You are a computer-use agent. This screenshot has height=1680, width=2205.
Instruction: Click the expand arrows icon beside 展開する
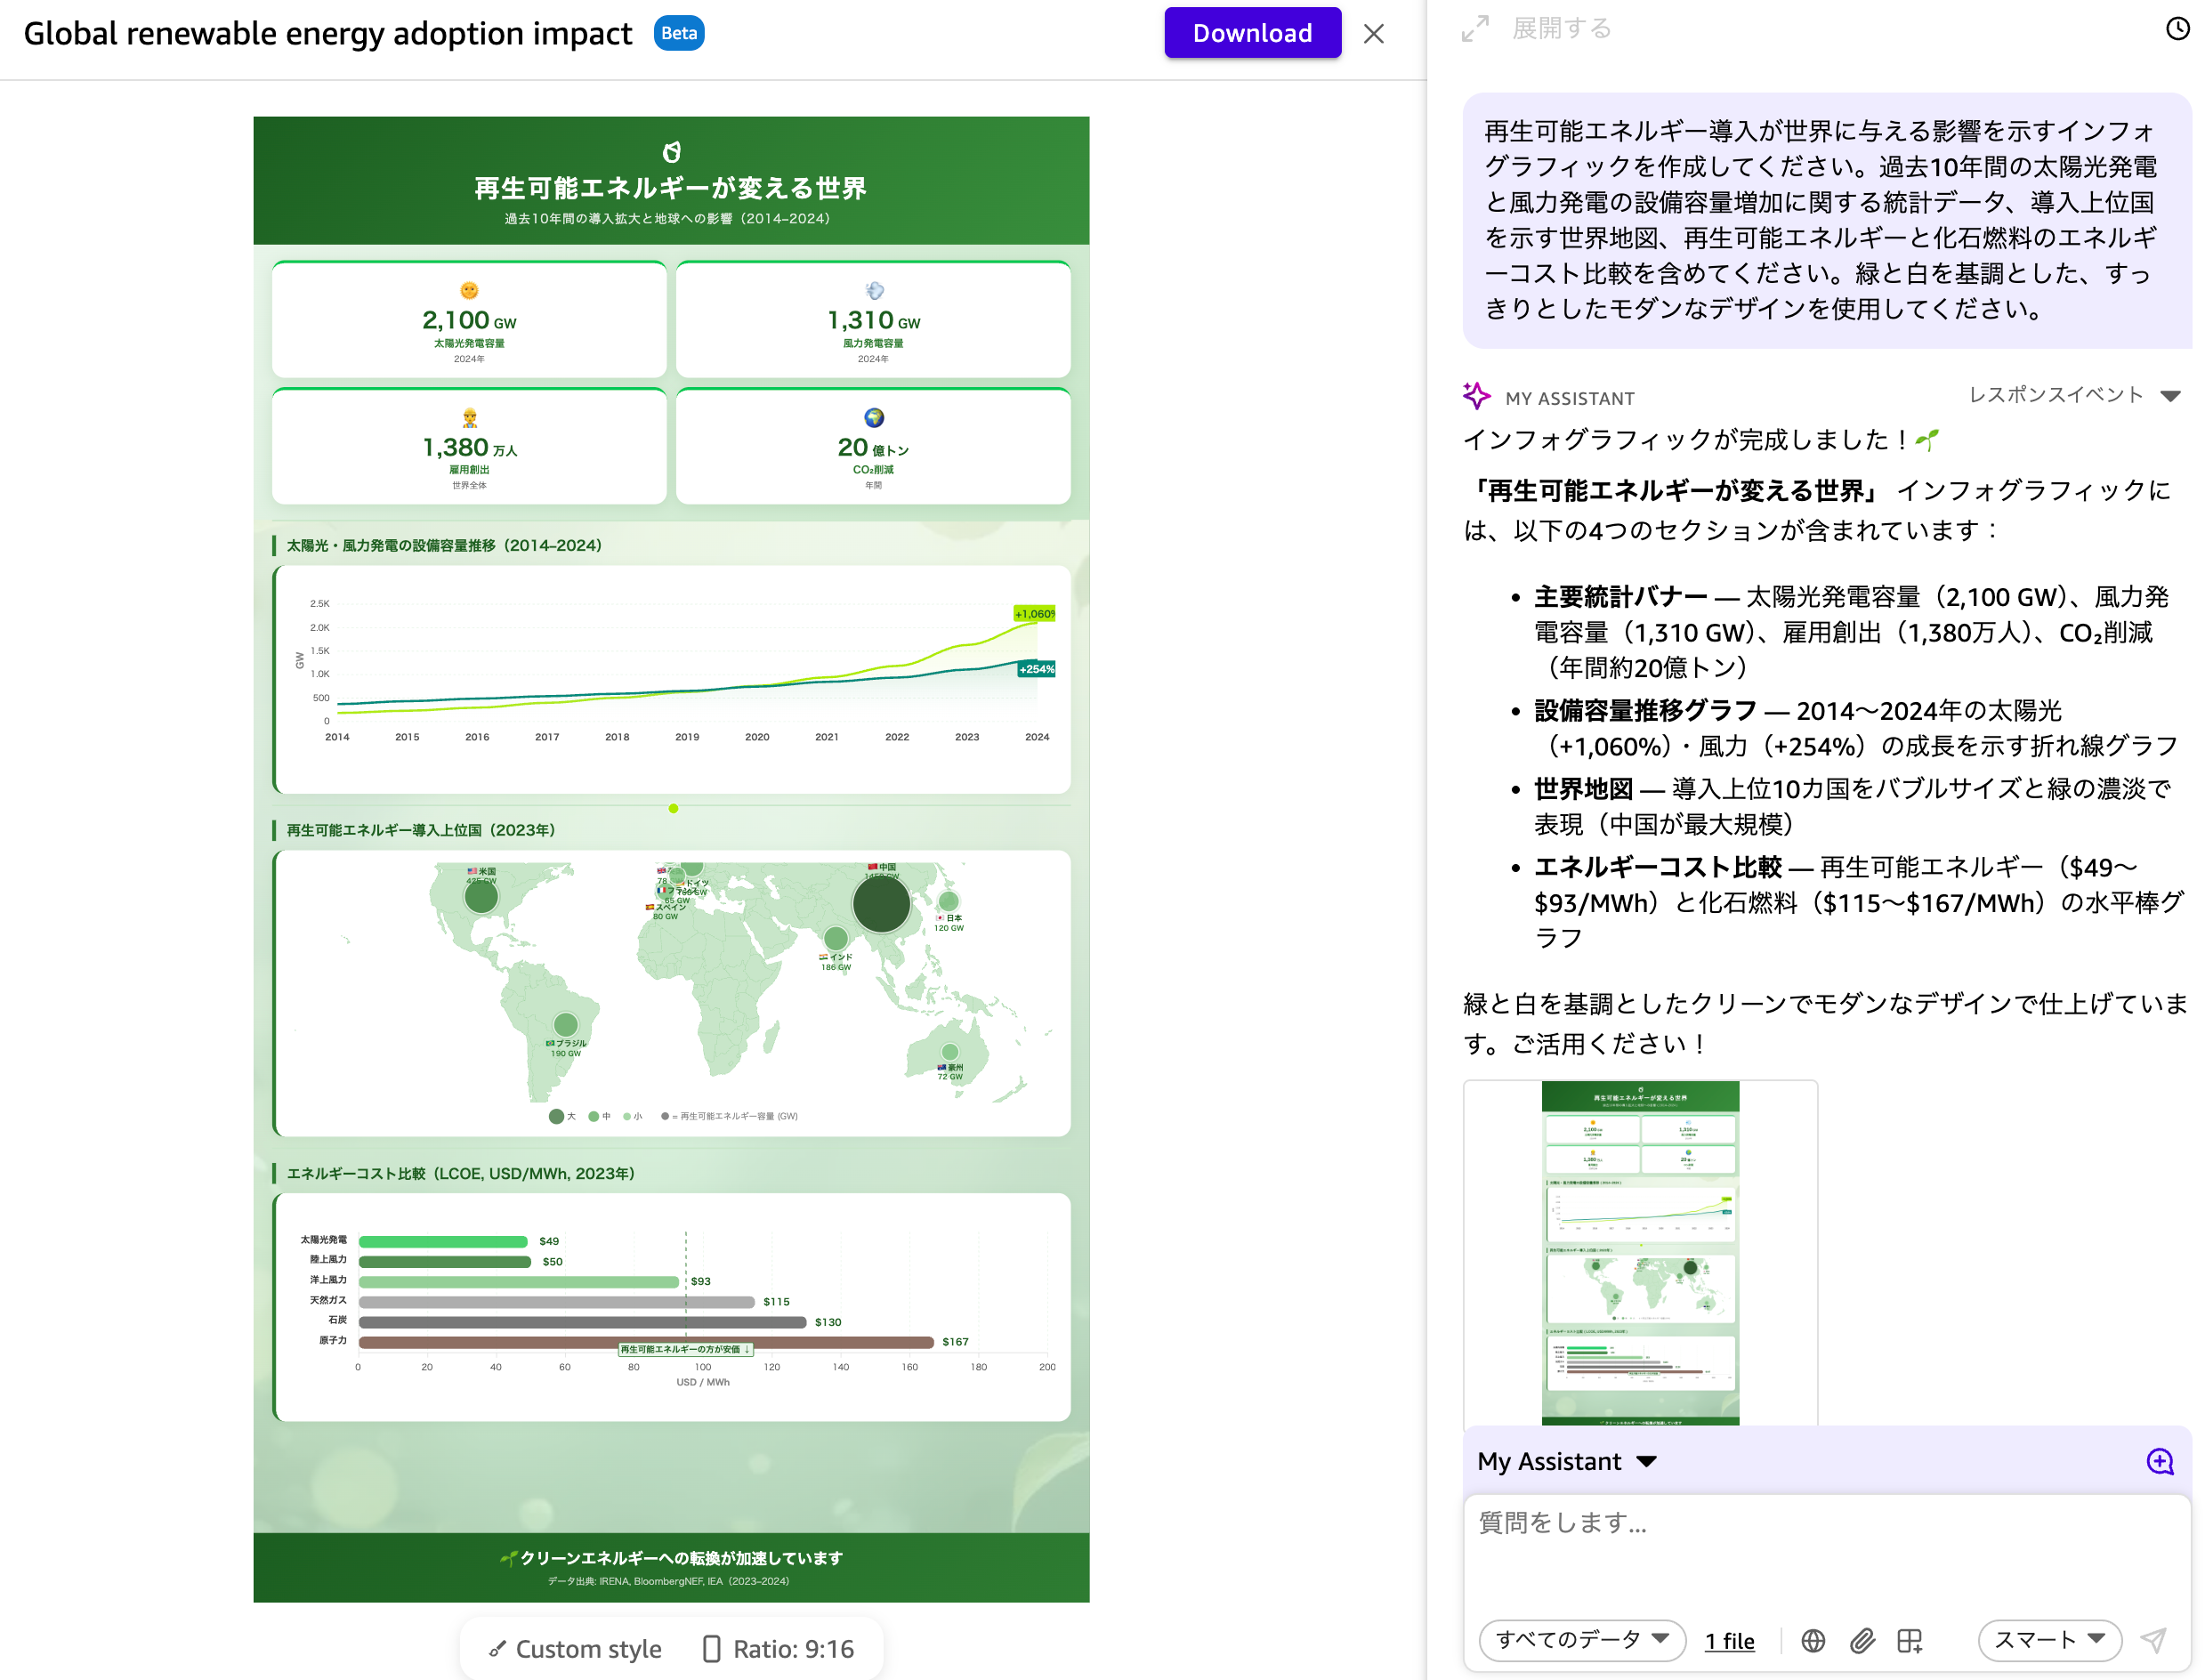(x=1474, y=28)
